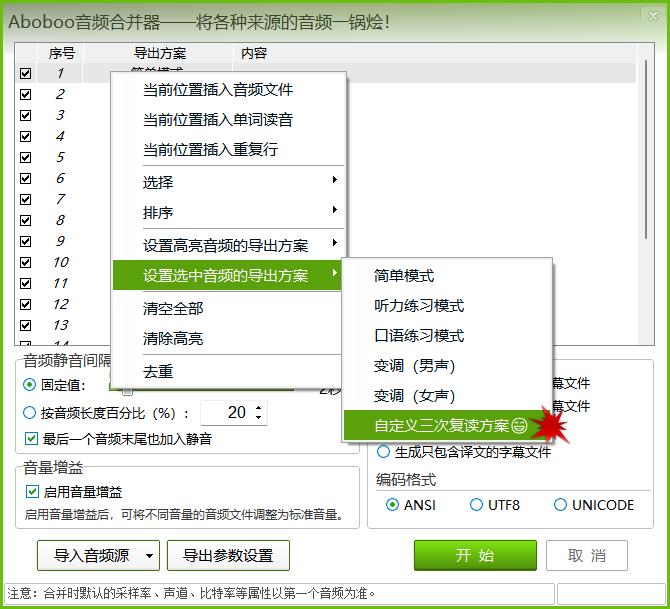Click row number 3 in list

[x=60, y=115]
